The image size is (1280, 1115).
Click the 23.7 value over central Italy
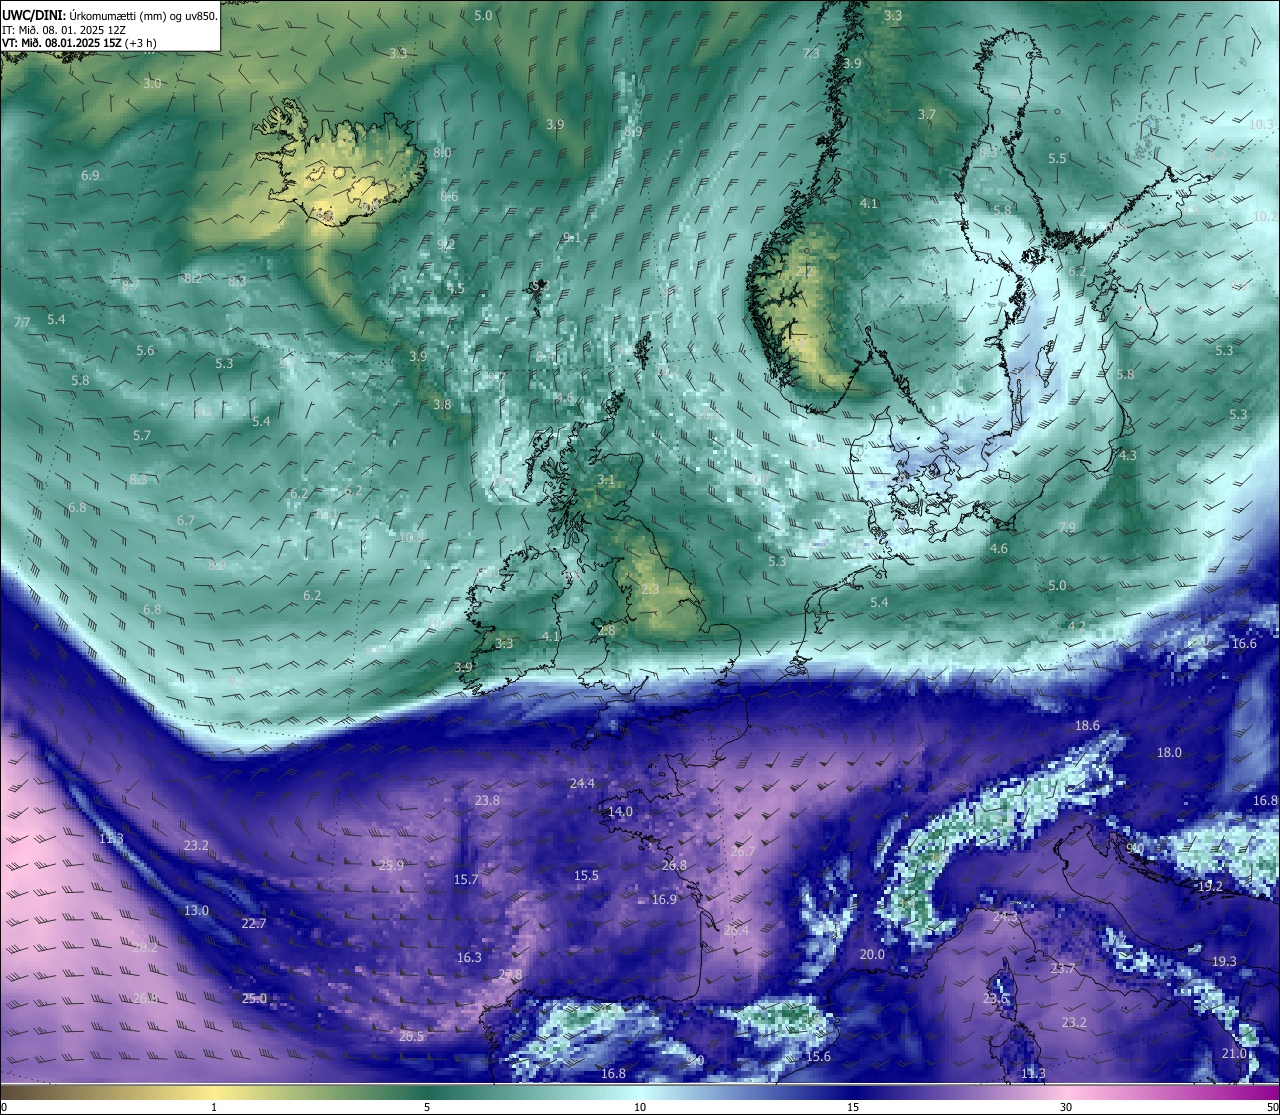point(1062,969)
